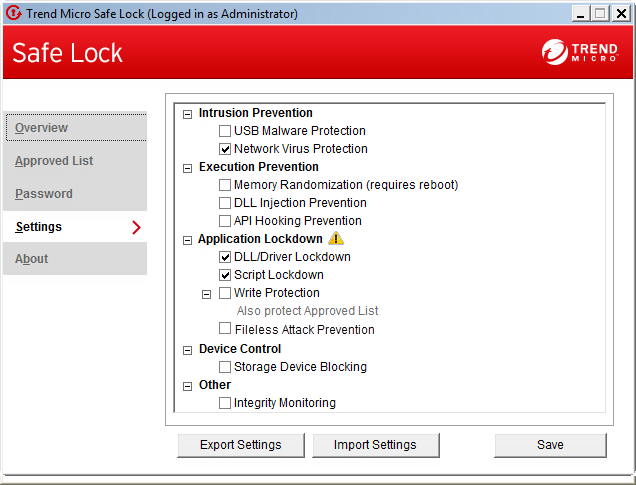Click the Export Settings button
The width and height of the screenshot is (636, 485).
(x=240, y=445)
